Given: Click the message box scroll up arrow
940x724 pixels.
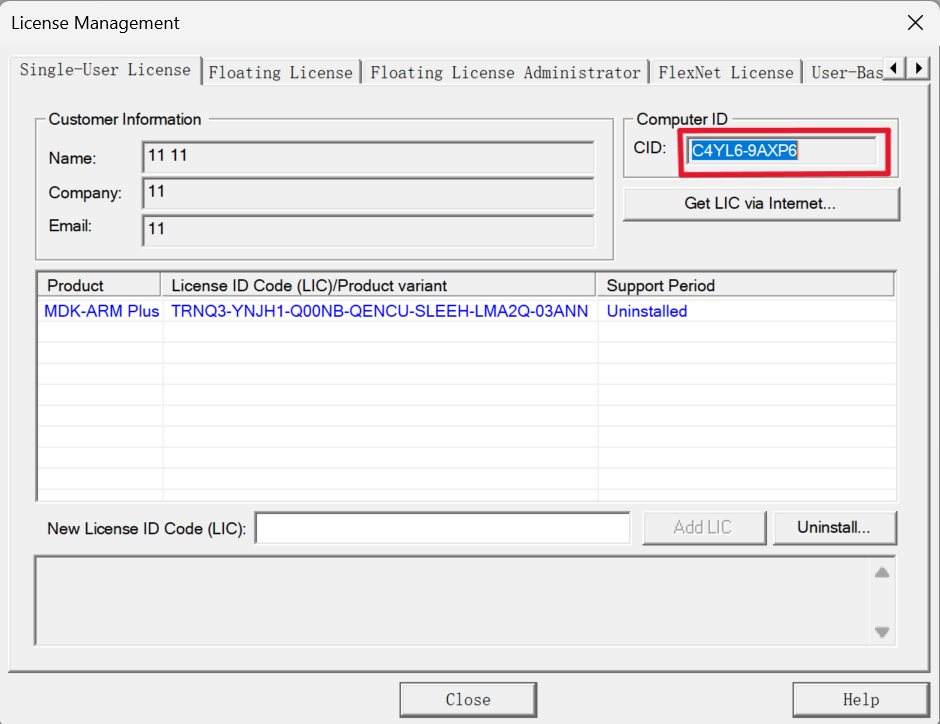Looking at the screenshot, I should (882, 573).
